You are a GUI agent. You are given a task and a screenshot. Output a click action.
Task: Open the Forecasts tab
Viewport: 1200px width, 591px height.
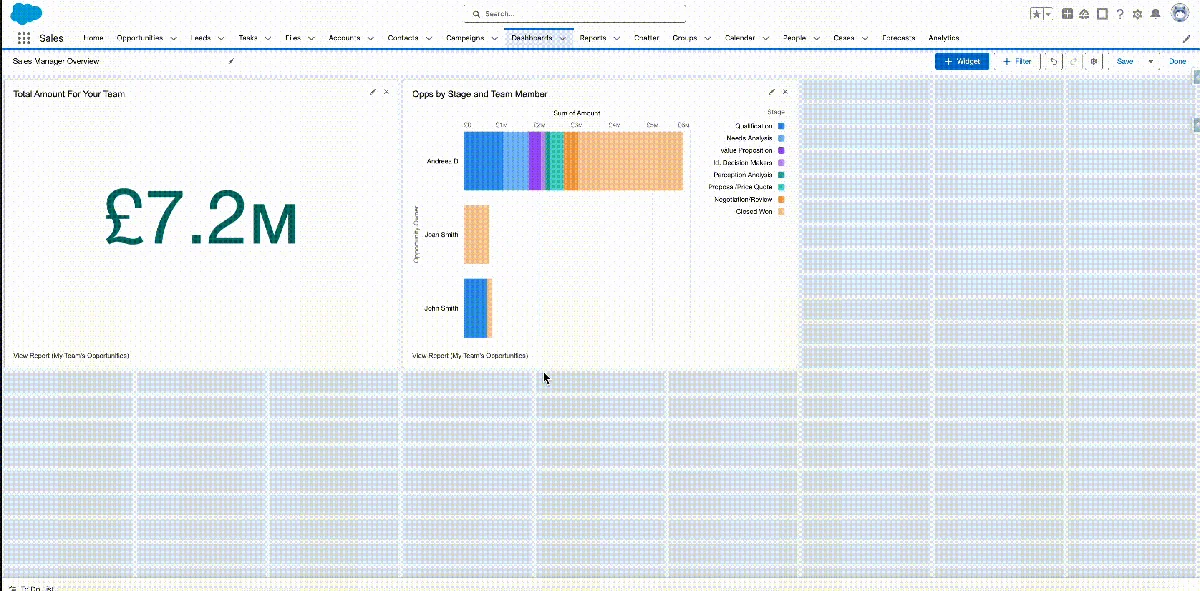899,38
